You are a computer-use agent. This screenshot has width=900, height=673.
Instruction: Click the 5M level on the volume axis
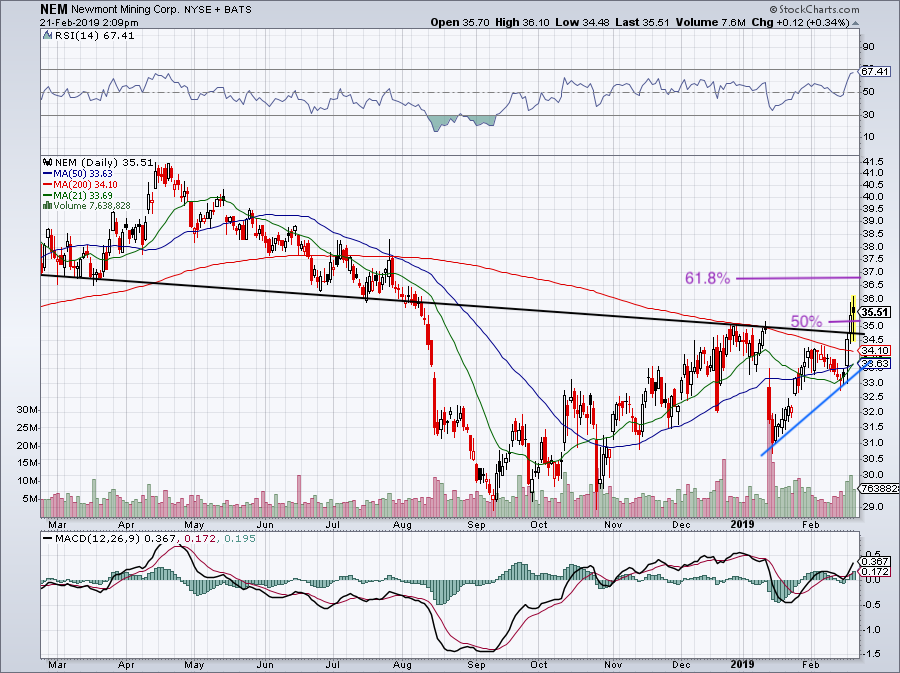click(x=30, y=499)
